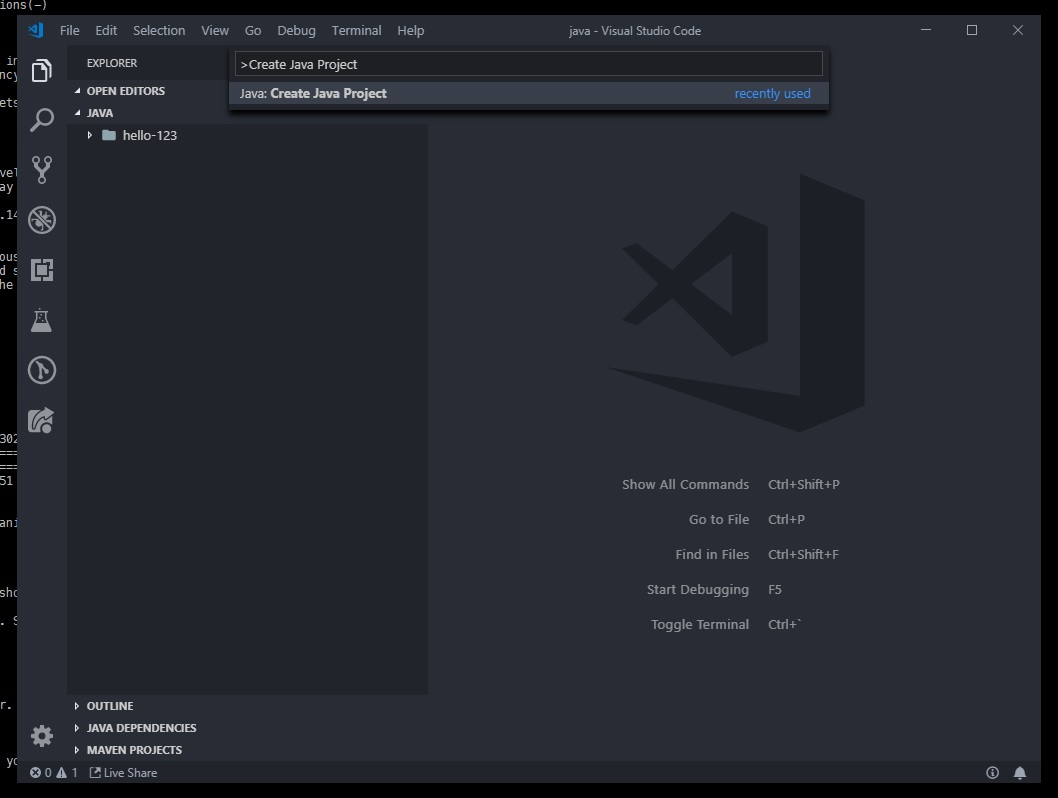The image size is (1058, 798).
Task: Show errors count in the status bar
Action: tap(40, 772)
